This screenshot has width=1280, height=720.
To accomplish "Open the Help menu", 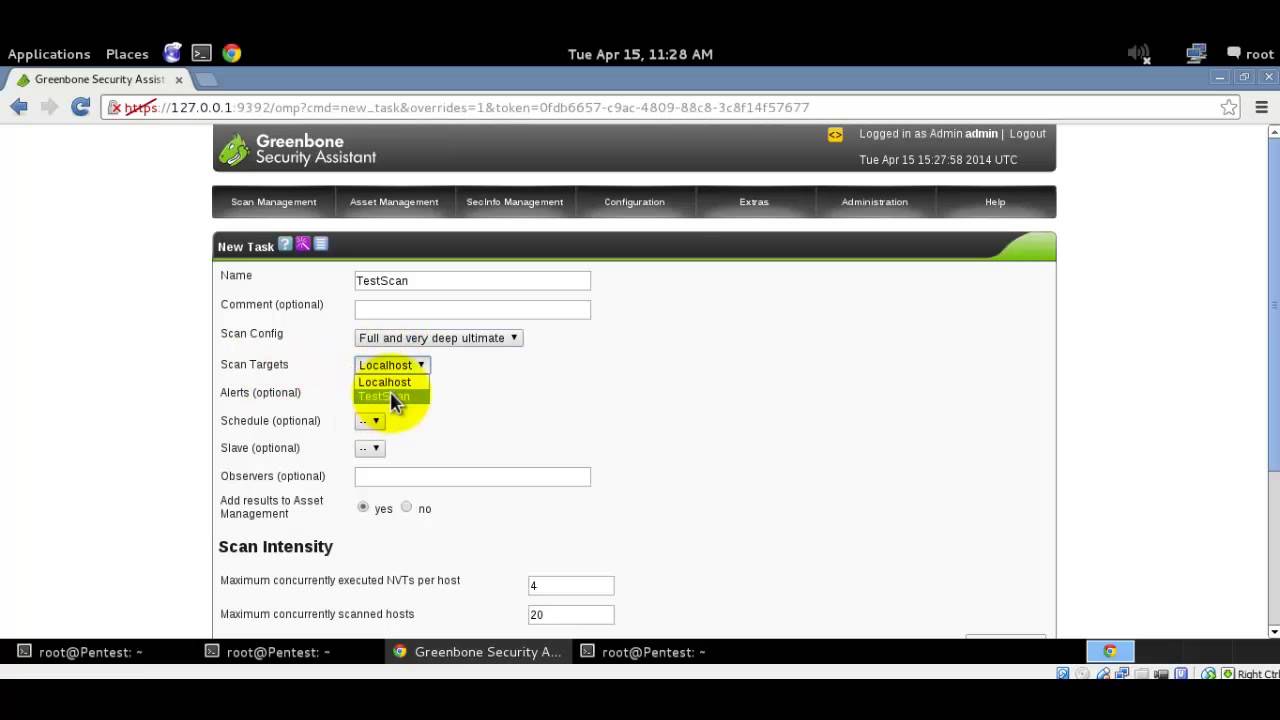I will coord(995,202).
